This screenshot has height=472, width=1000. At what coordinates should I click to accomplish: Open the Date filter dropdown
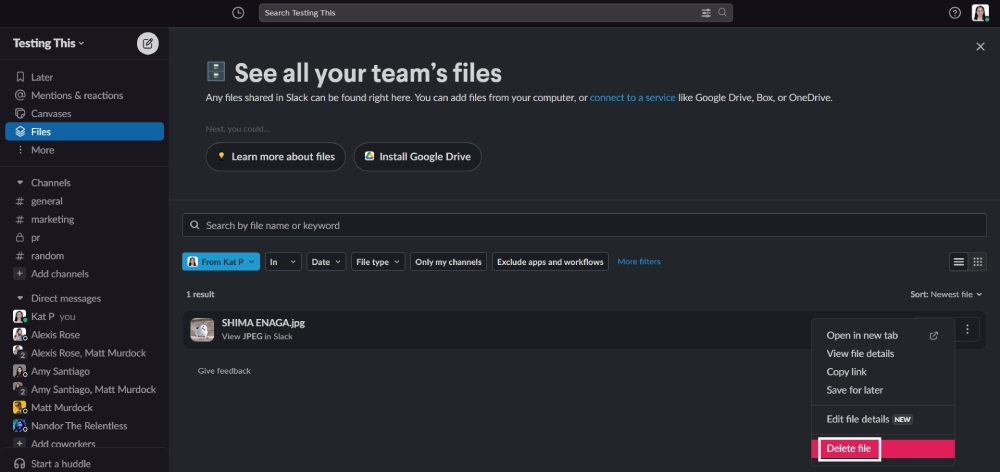(x=326, y=262)
